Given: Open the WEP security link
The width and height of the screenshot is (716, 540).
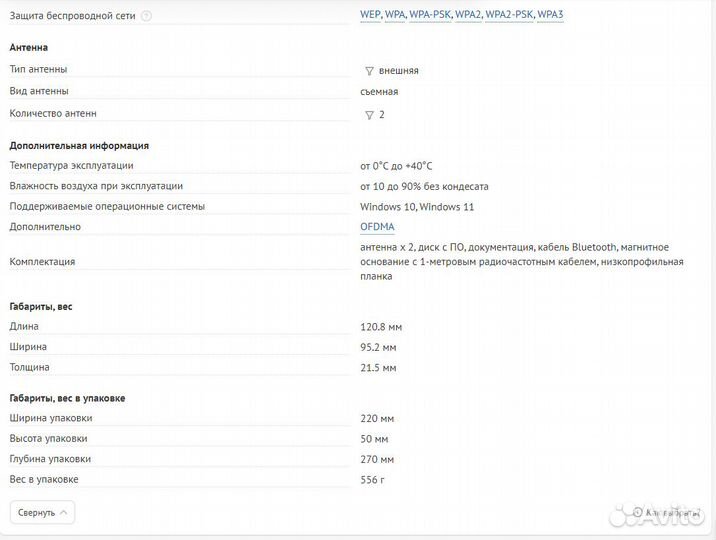Looking at the screenshot, I should [369, 15].
